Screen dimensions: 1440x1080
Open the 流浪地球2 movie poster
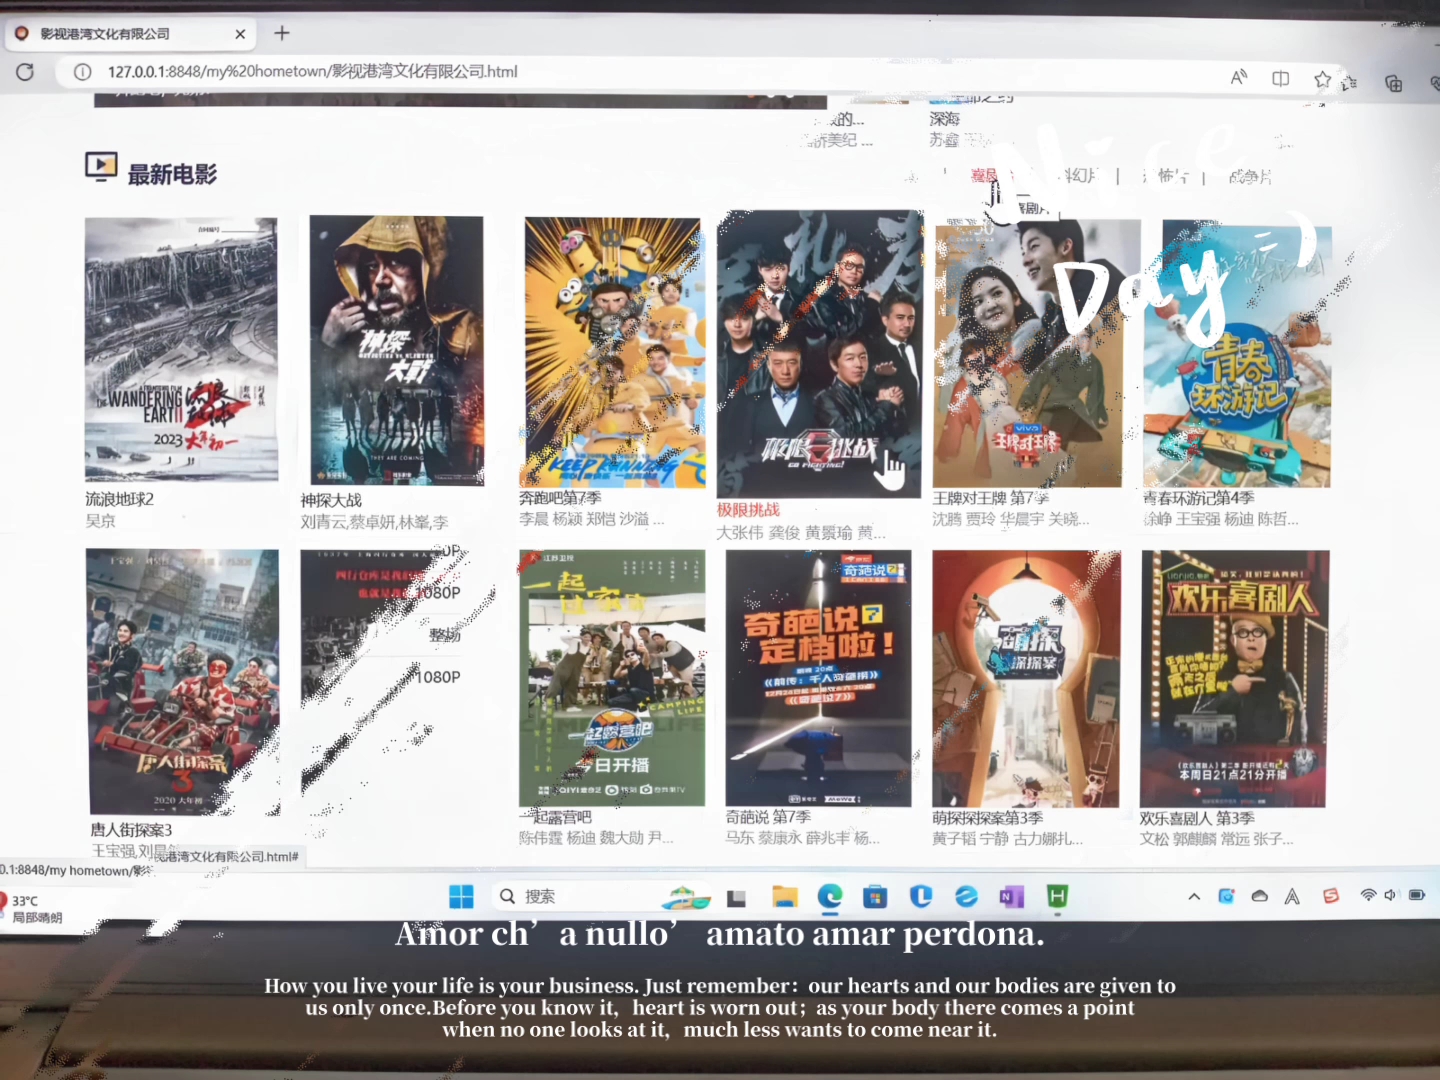[181, 350]
